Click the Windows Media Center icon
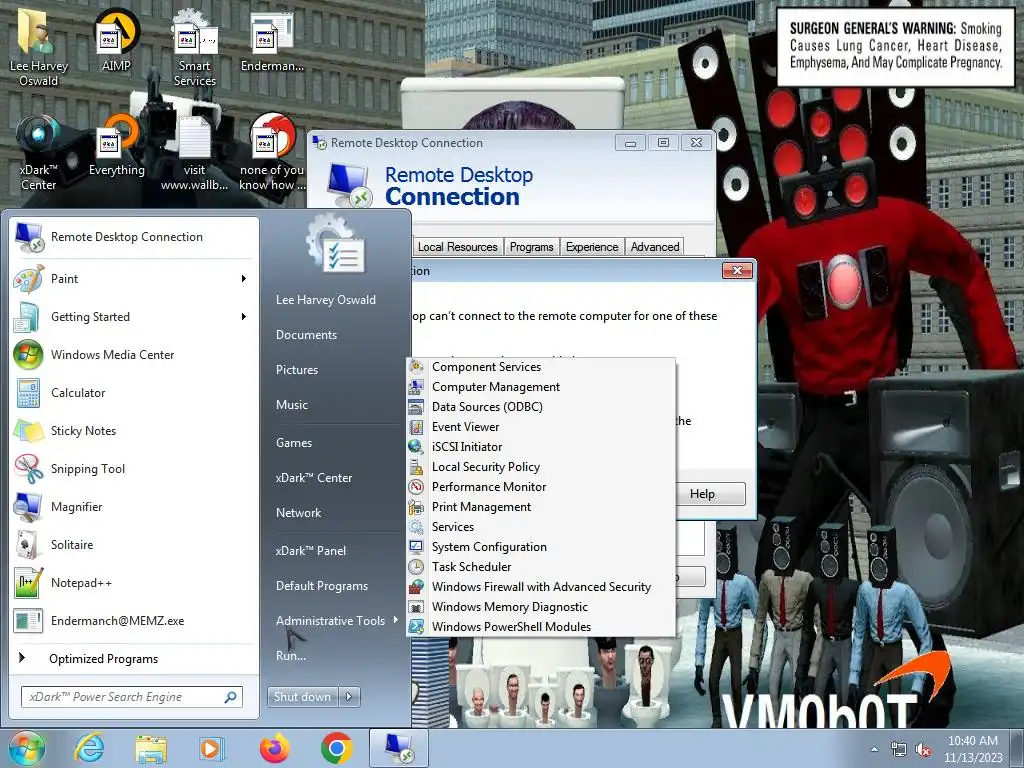The height and width of the screenshot is (768, 1024). click(28, 355)
